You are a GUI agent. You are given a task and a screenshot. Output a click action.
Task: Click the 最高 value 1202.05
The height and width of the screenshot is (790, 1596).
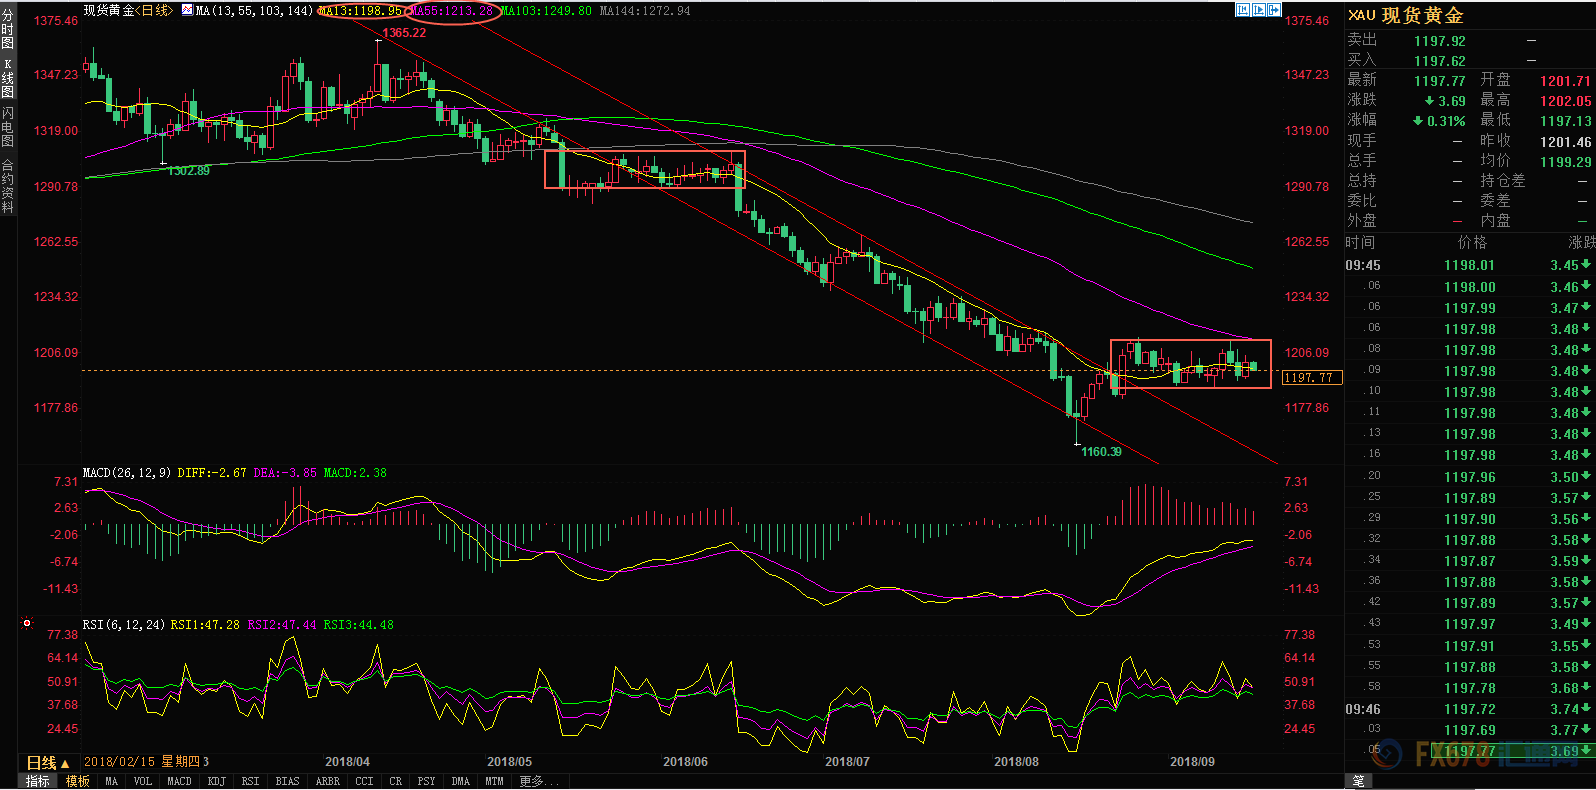pyautogui.click(x=1565, y=101)
